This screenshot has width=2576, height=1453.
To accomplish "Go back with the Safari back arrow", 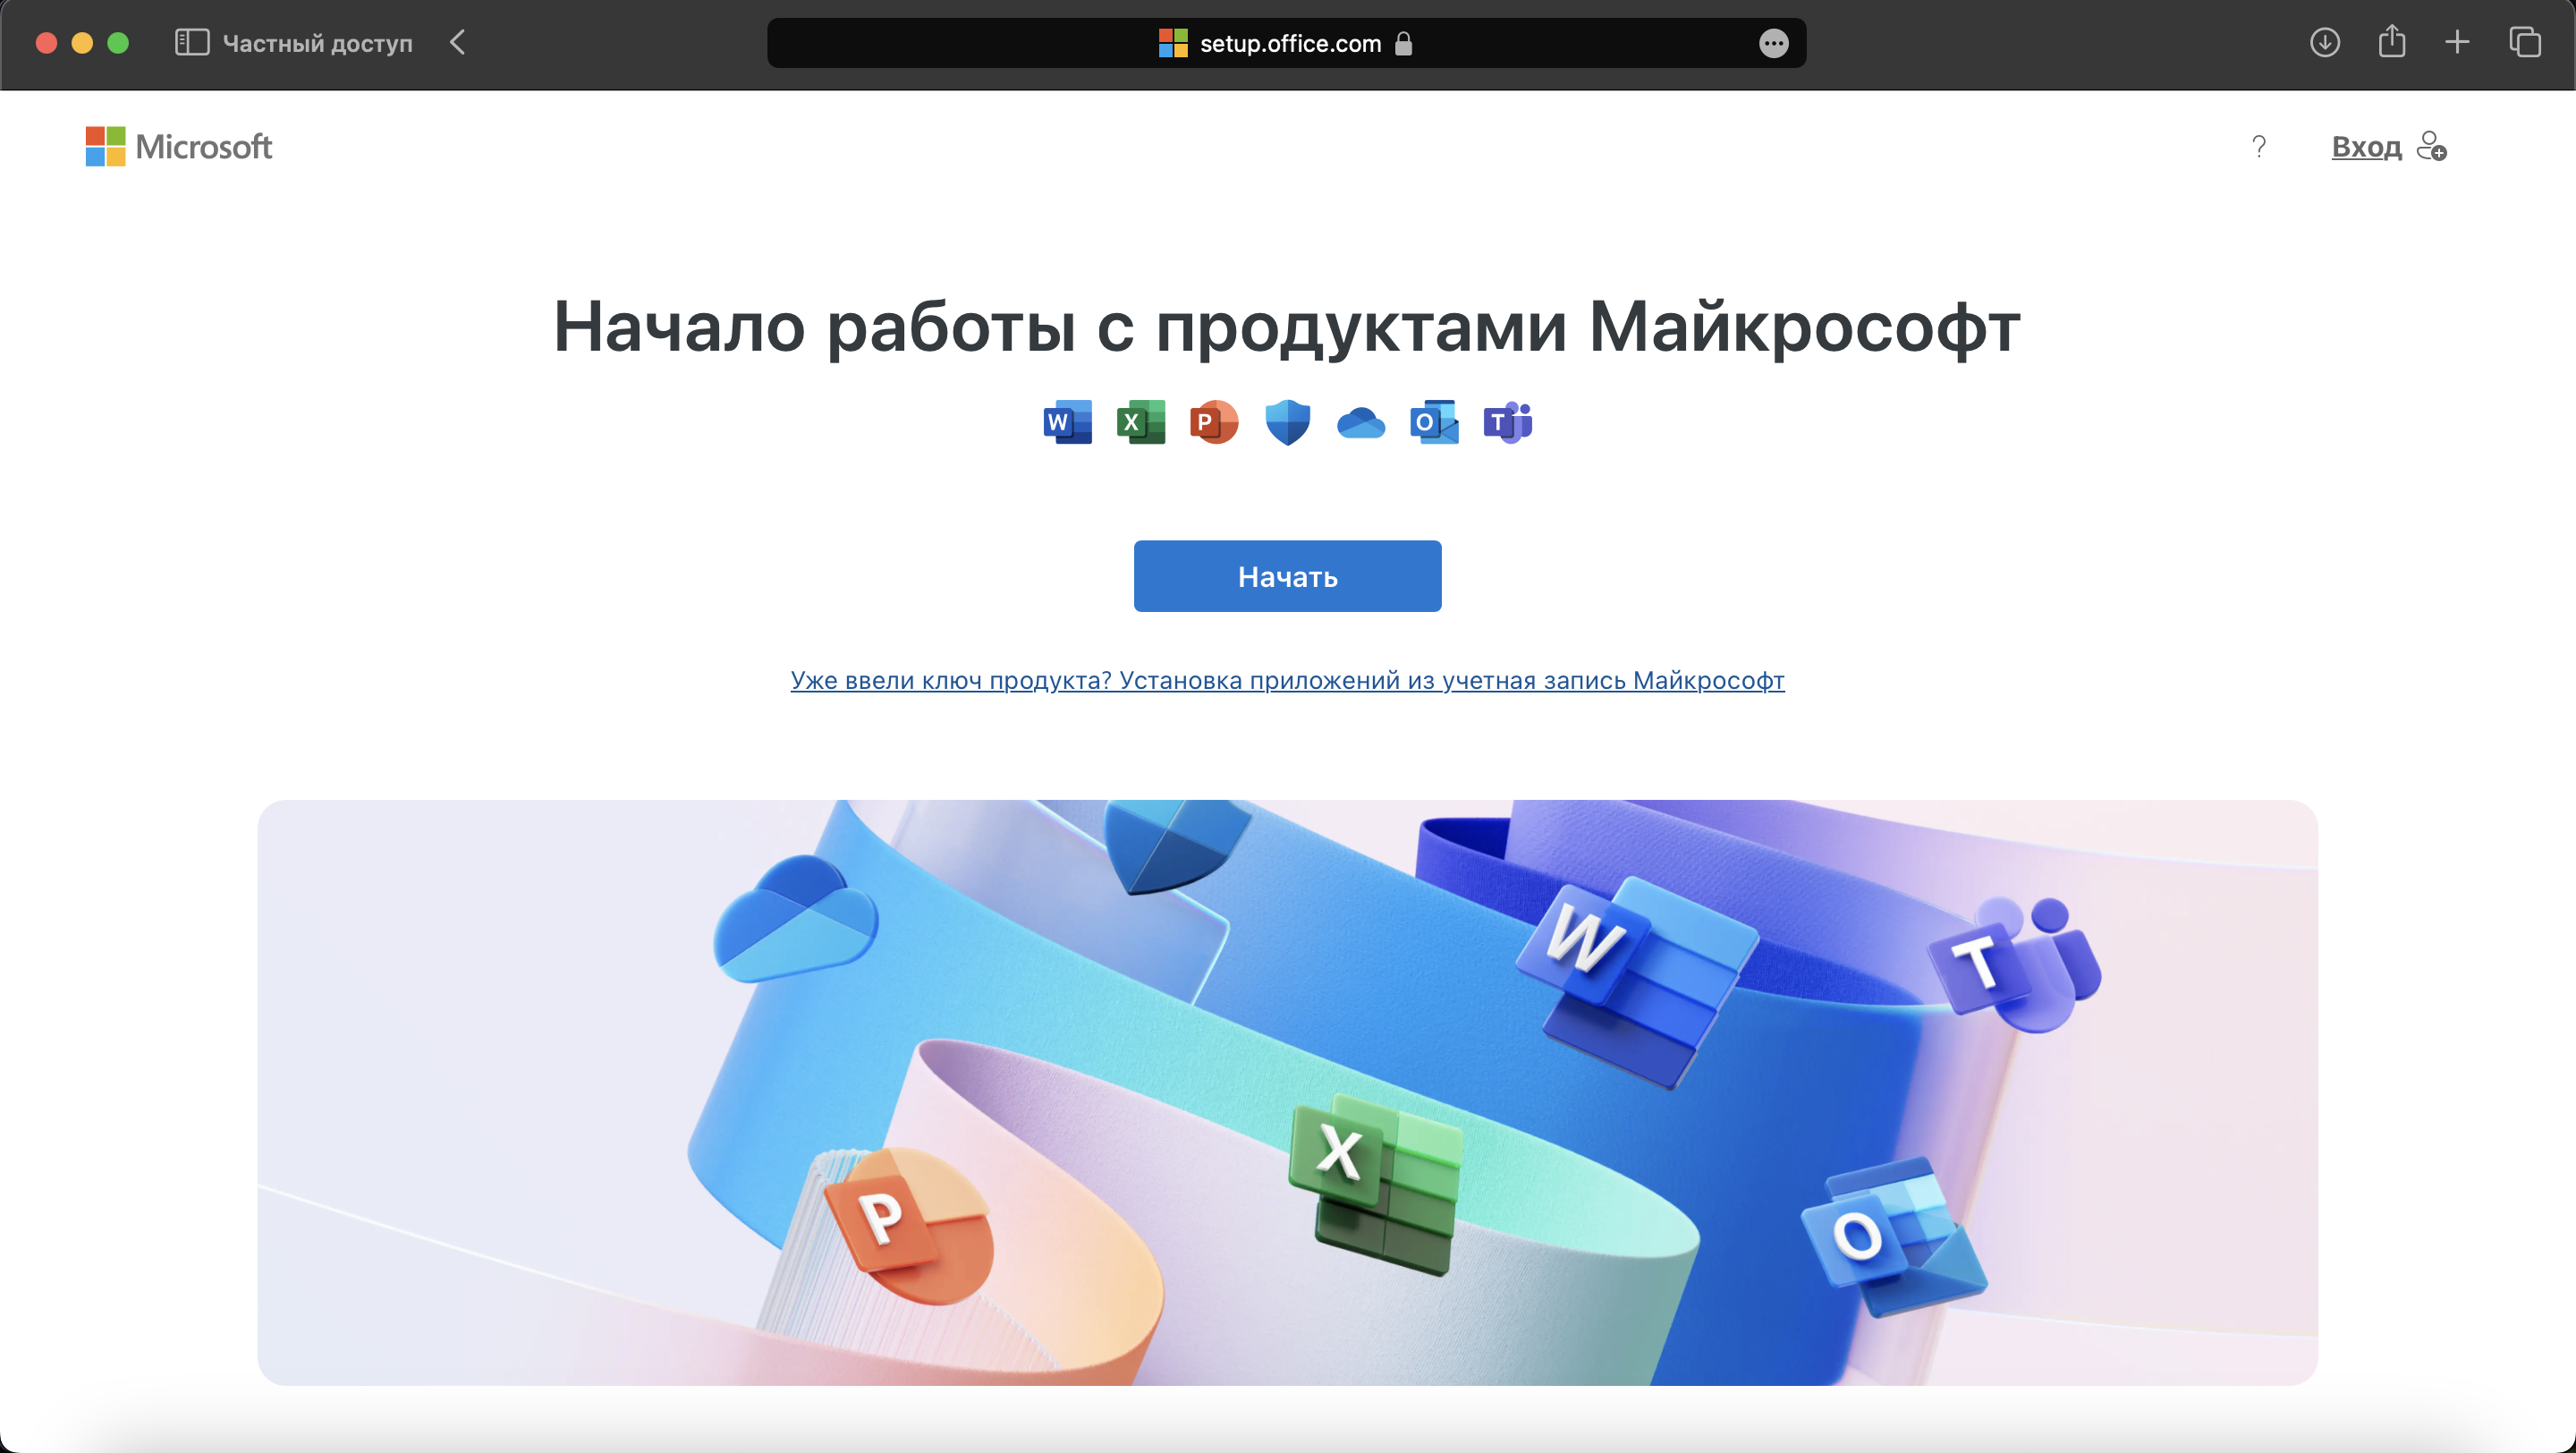I will (x=457, y=42).
